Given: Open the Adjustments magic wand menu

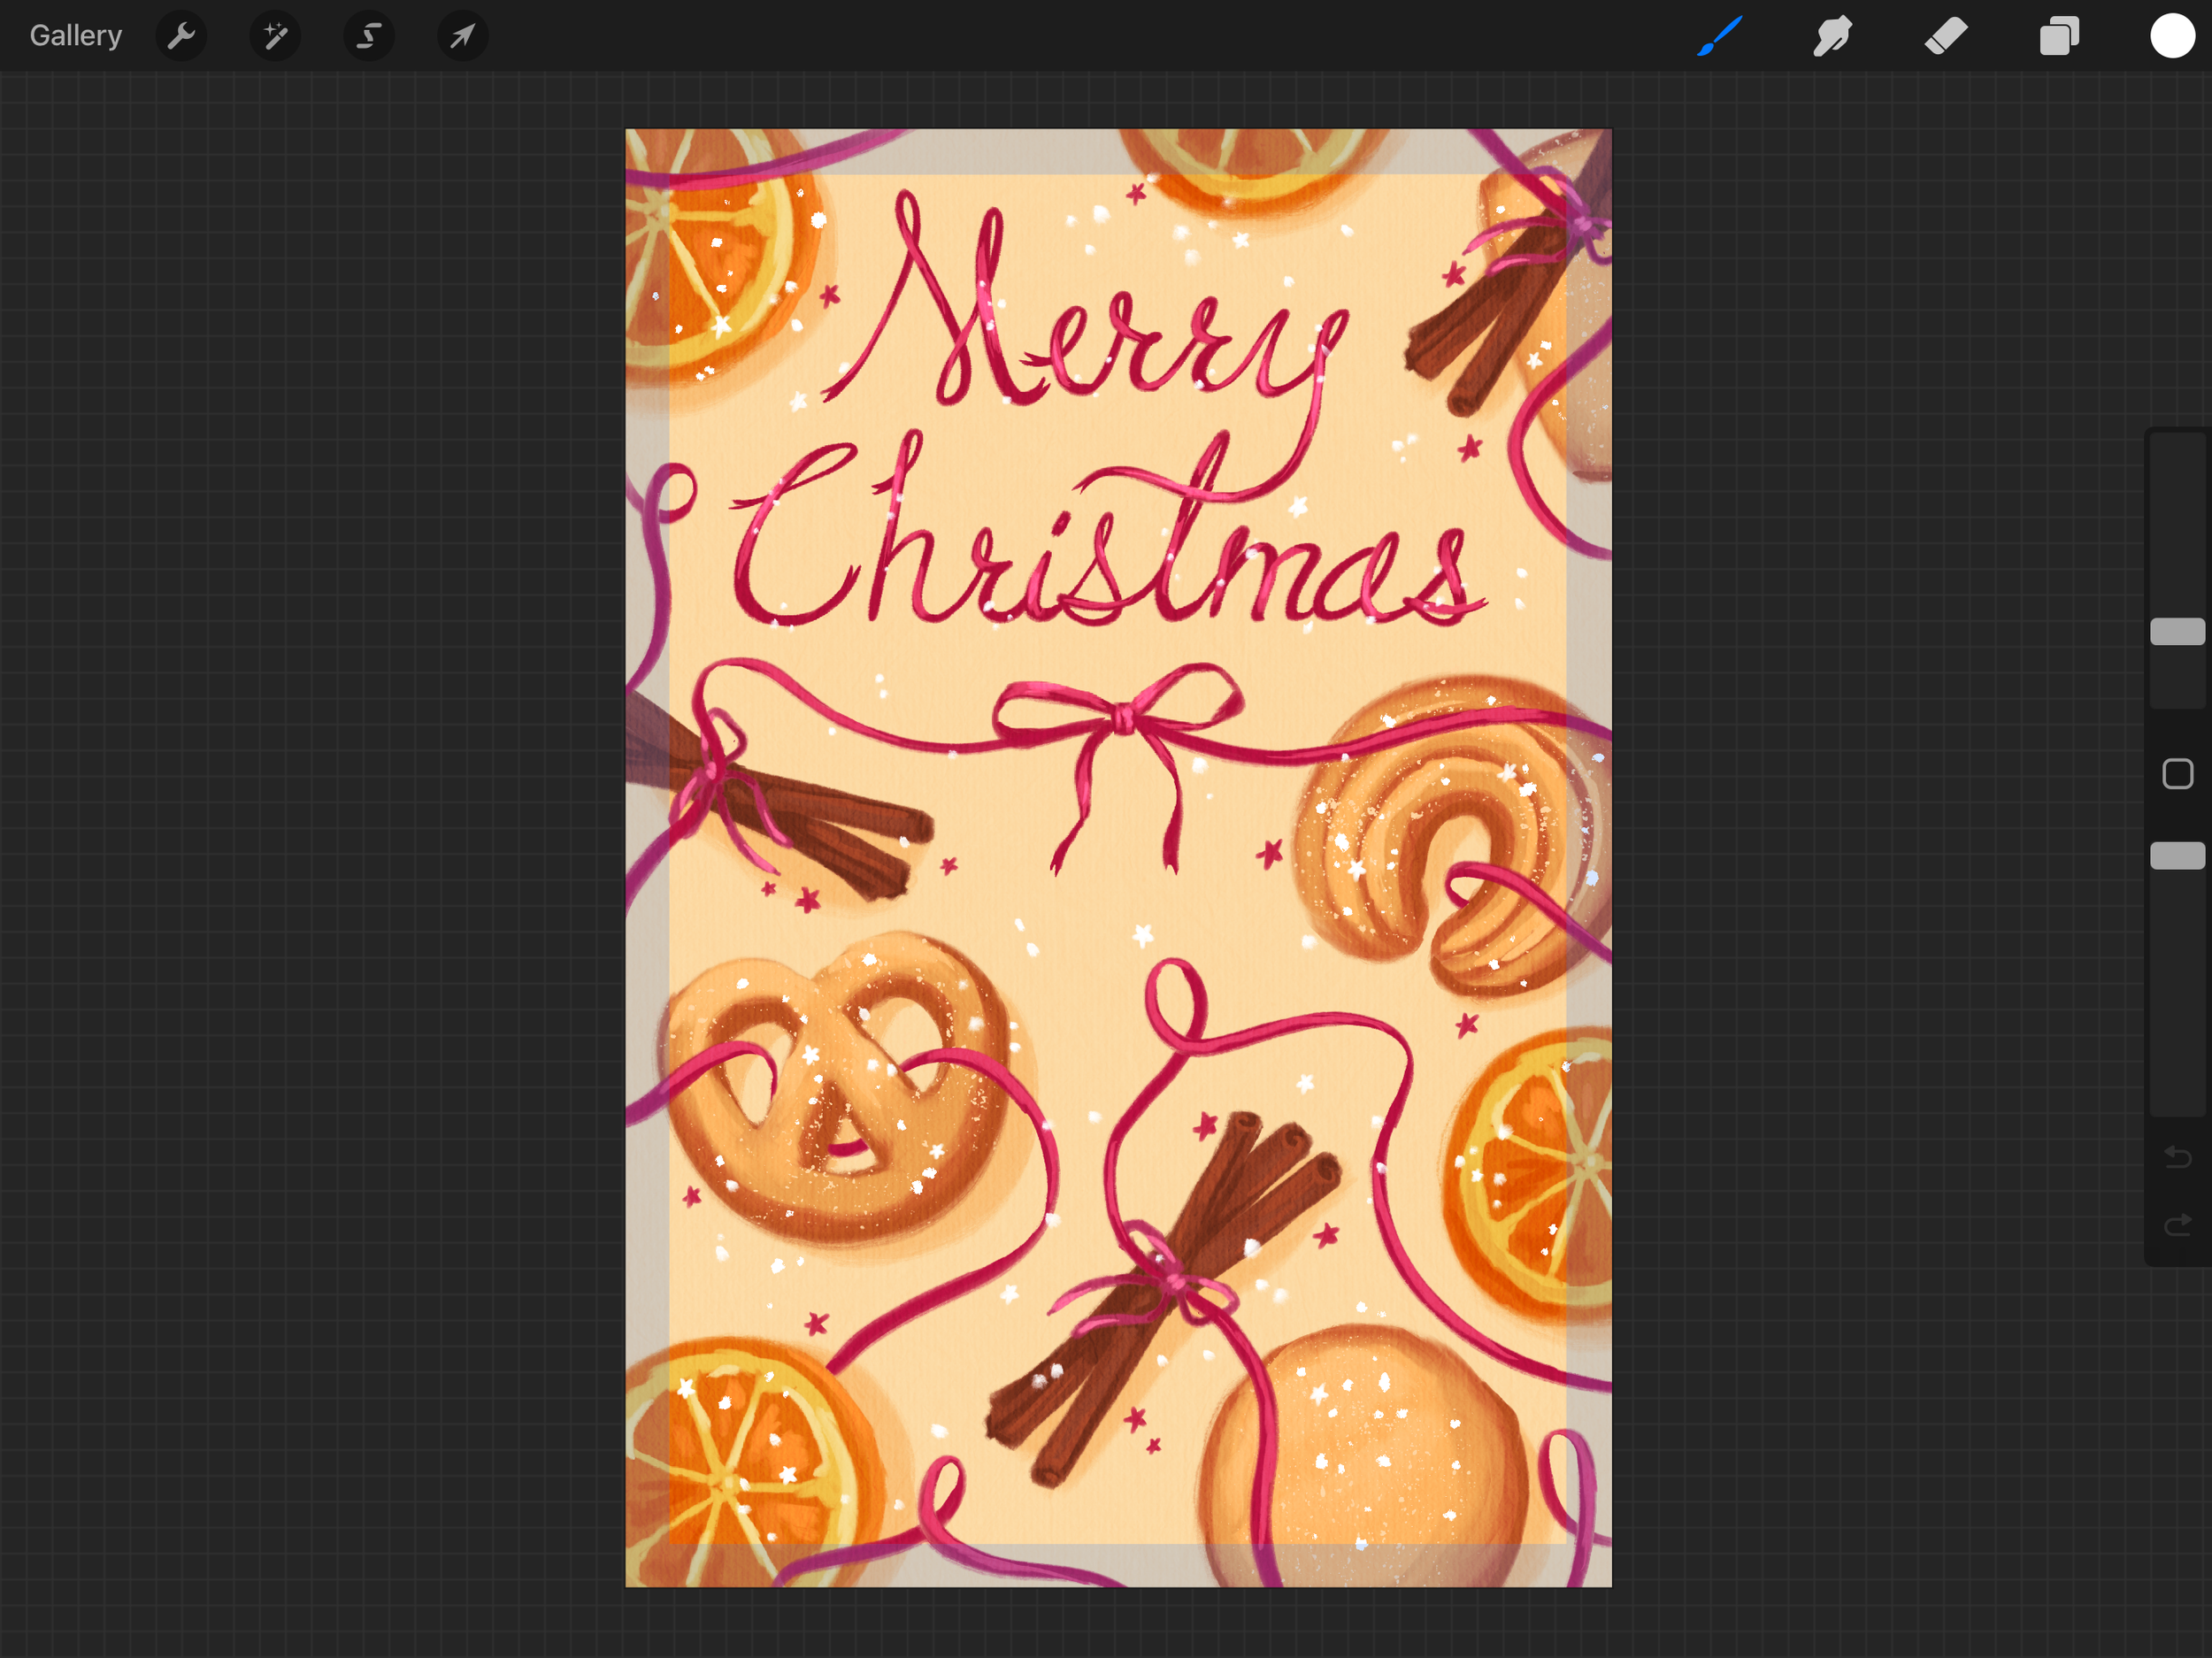Looking at the screenshot, I should coord(275,36).
